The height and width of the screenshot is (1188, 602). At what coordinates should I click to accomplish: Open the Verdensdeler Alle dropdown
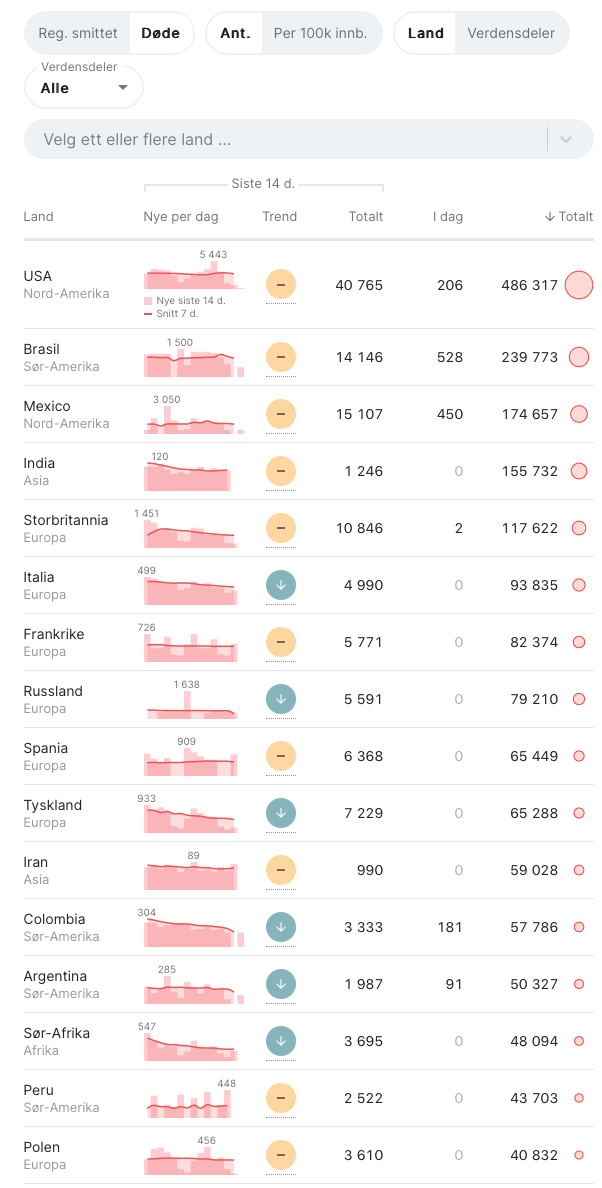point(84,87)
